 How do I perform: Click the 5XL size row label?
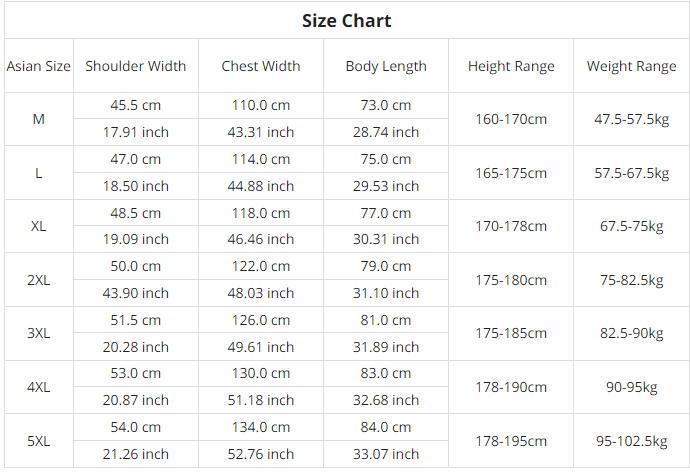[x=39, y=441]
